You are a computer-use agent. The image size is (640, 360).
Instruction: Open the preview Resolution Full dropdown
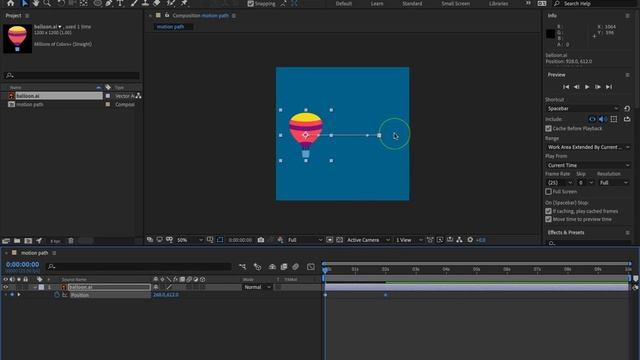click(613, 183)
